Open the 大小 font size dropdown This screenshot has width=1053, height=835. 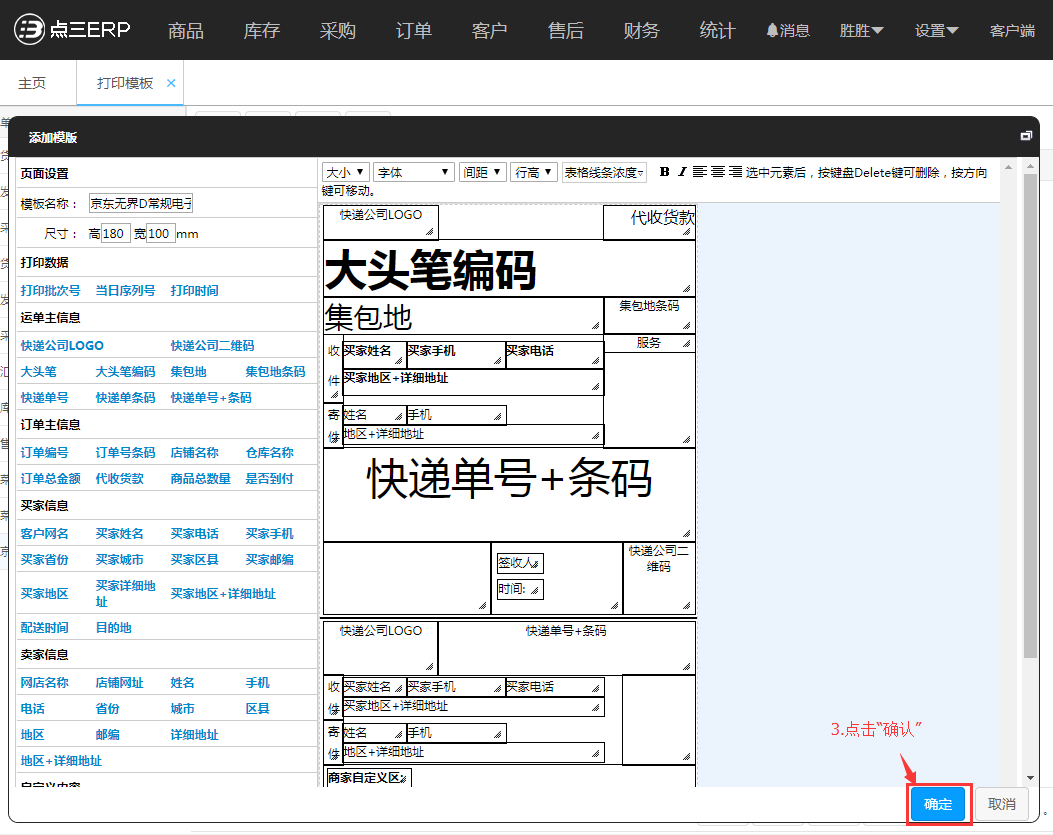click(x=345, y=173)
